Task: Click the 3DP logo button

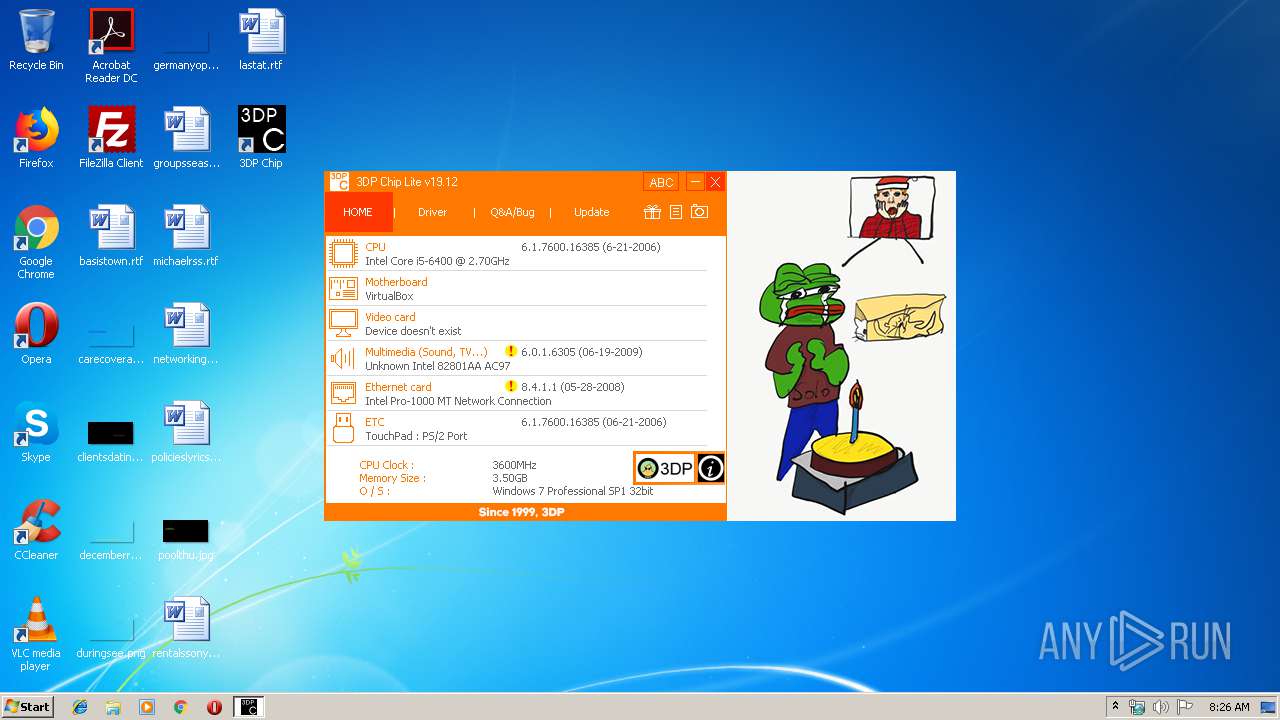Action: (665, 468)
